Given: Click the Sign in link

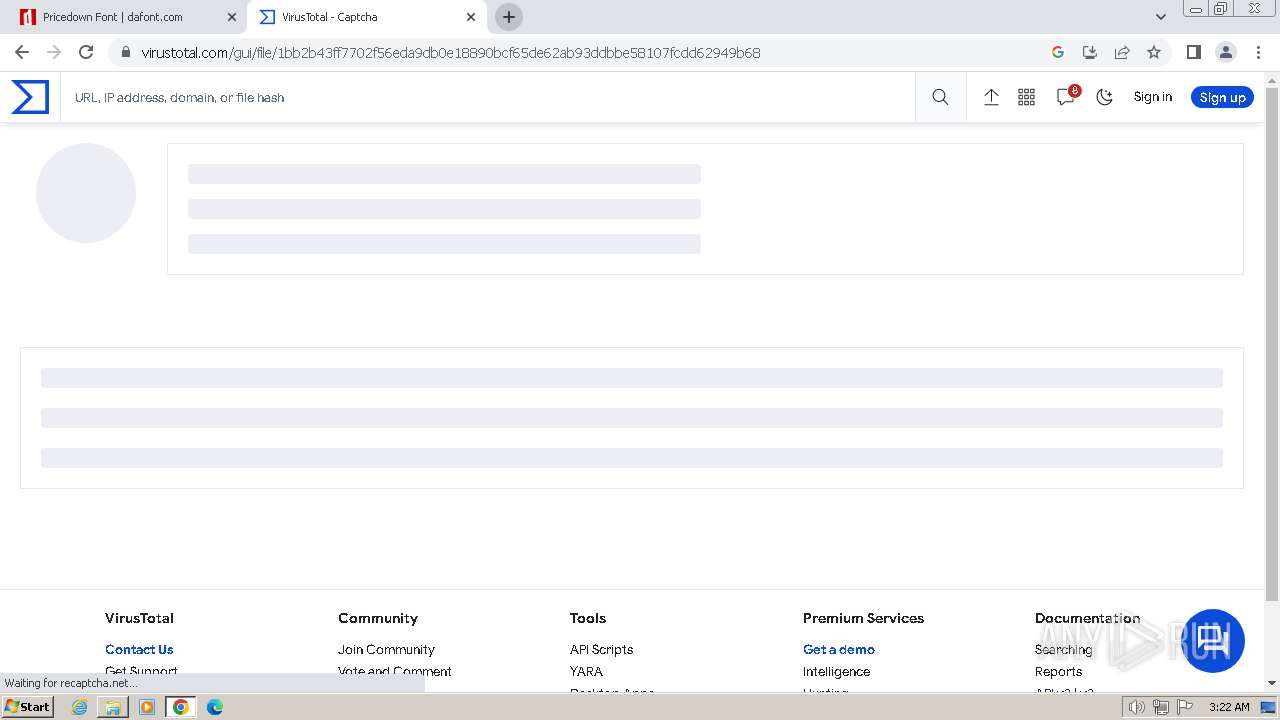Looking at the screenshot, I should (x=1152, y=97).
